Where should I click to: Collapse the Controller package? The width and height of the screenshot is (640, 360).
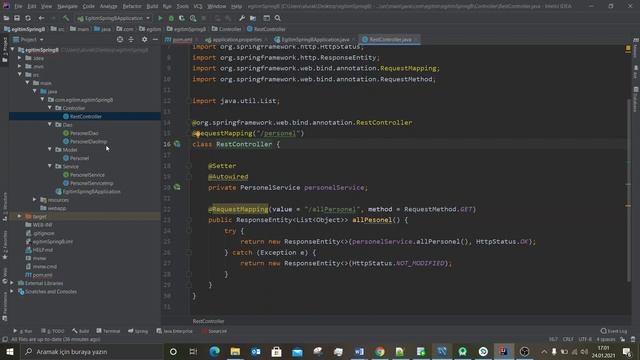[50, 108]
